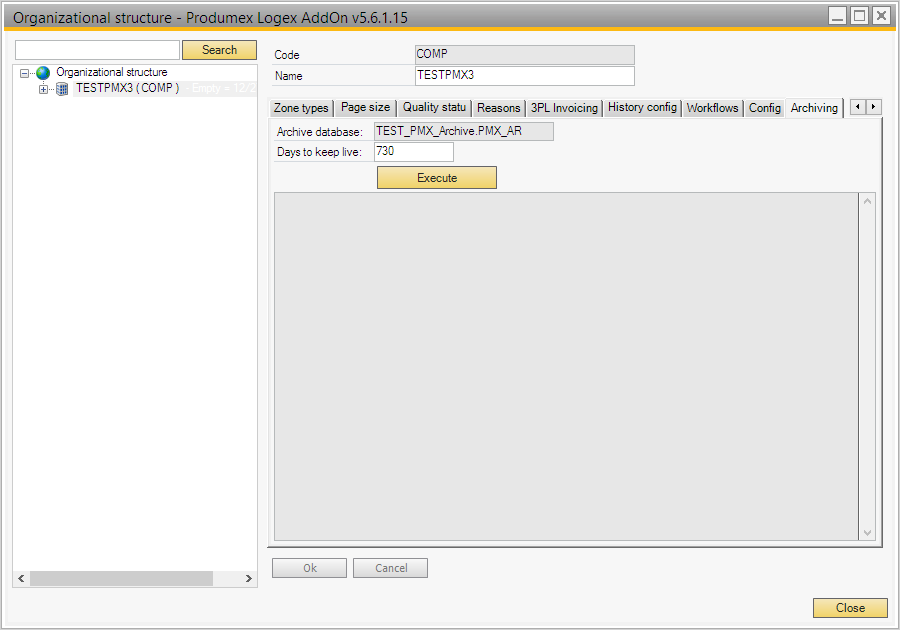Click the globe icon beside Organizational structure
Image resolution: width=900 pixels, height=630 pixels.
[x=43, y=73]
